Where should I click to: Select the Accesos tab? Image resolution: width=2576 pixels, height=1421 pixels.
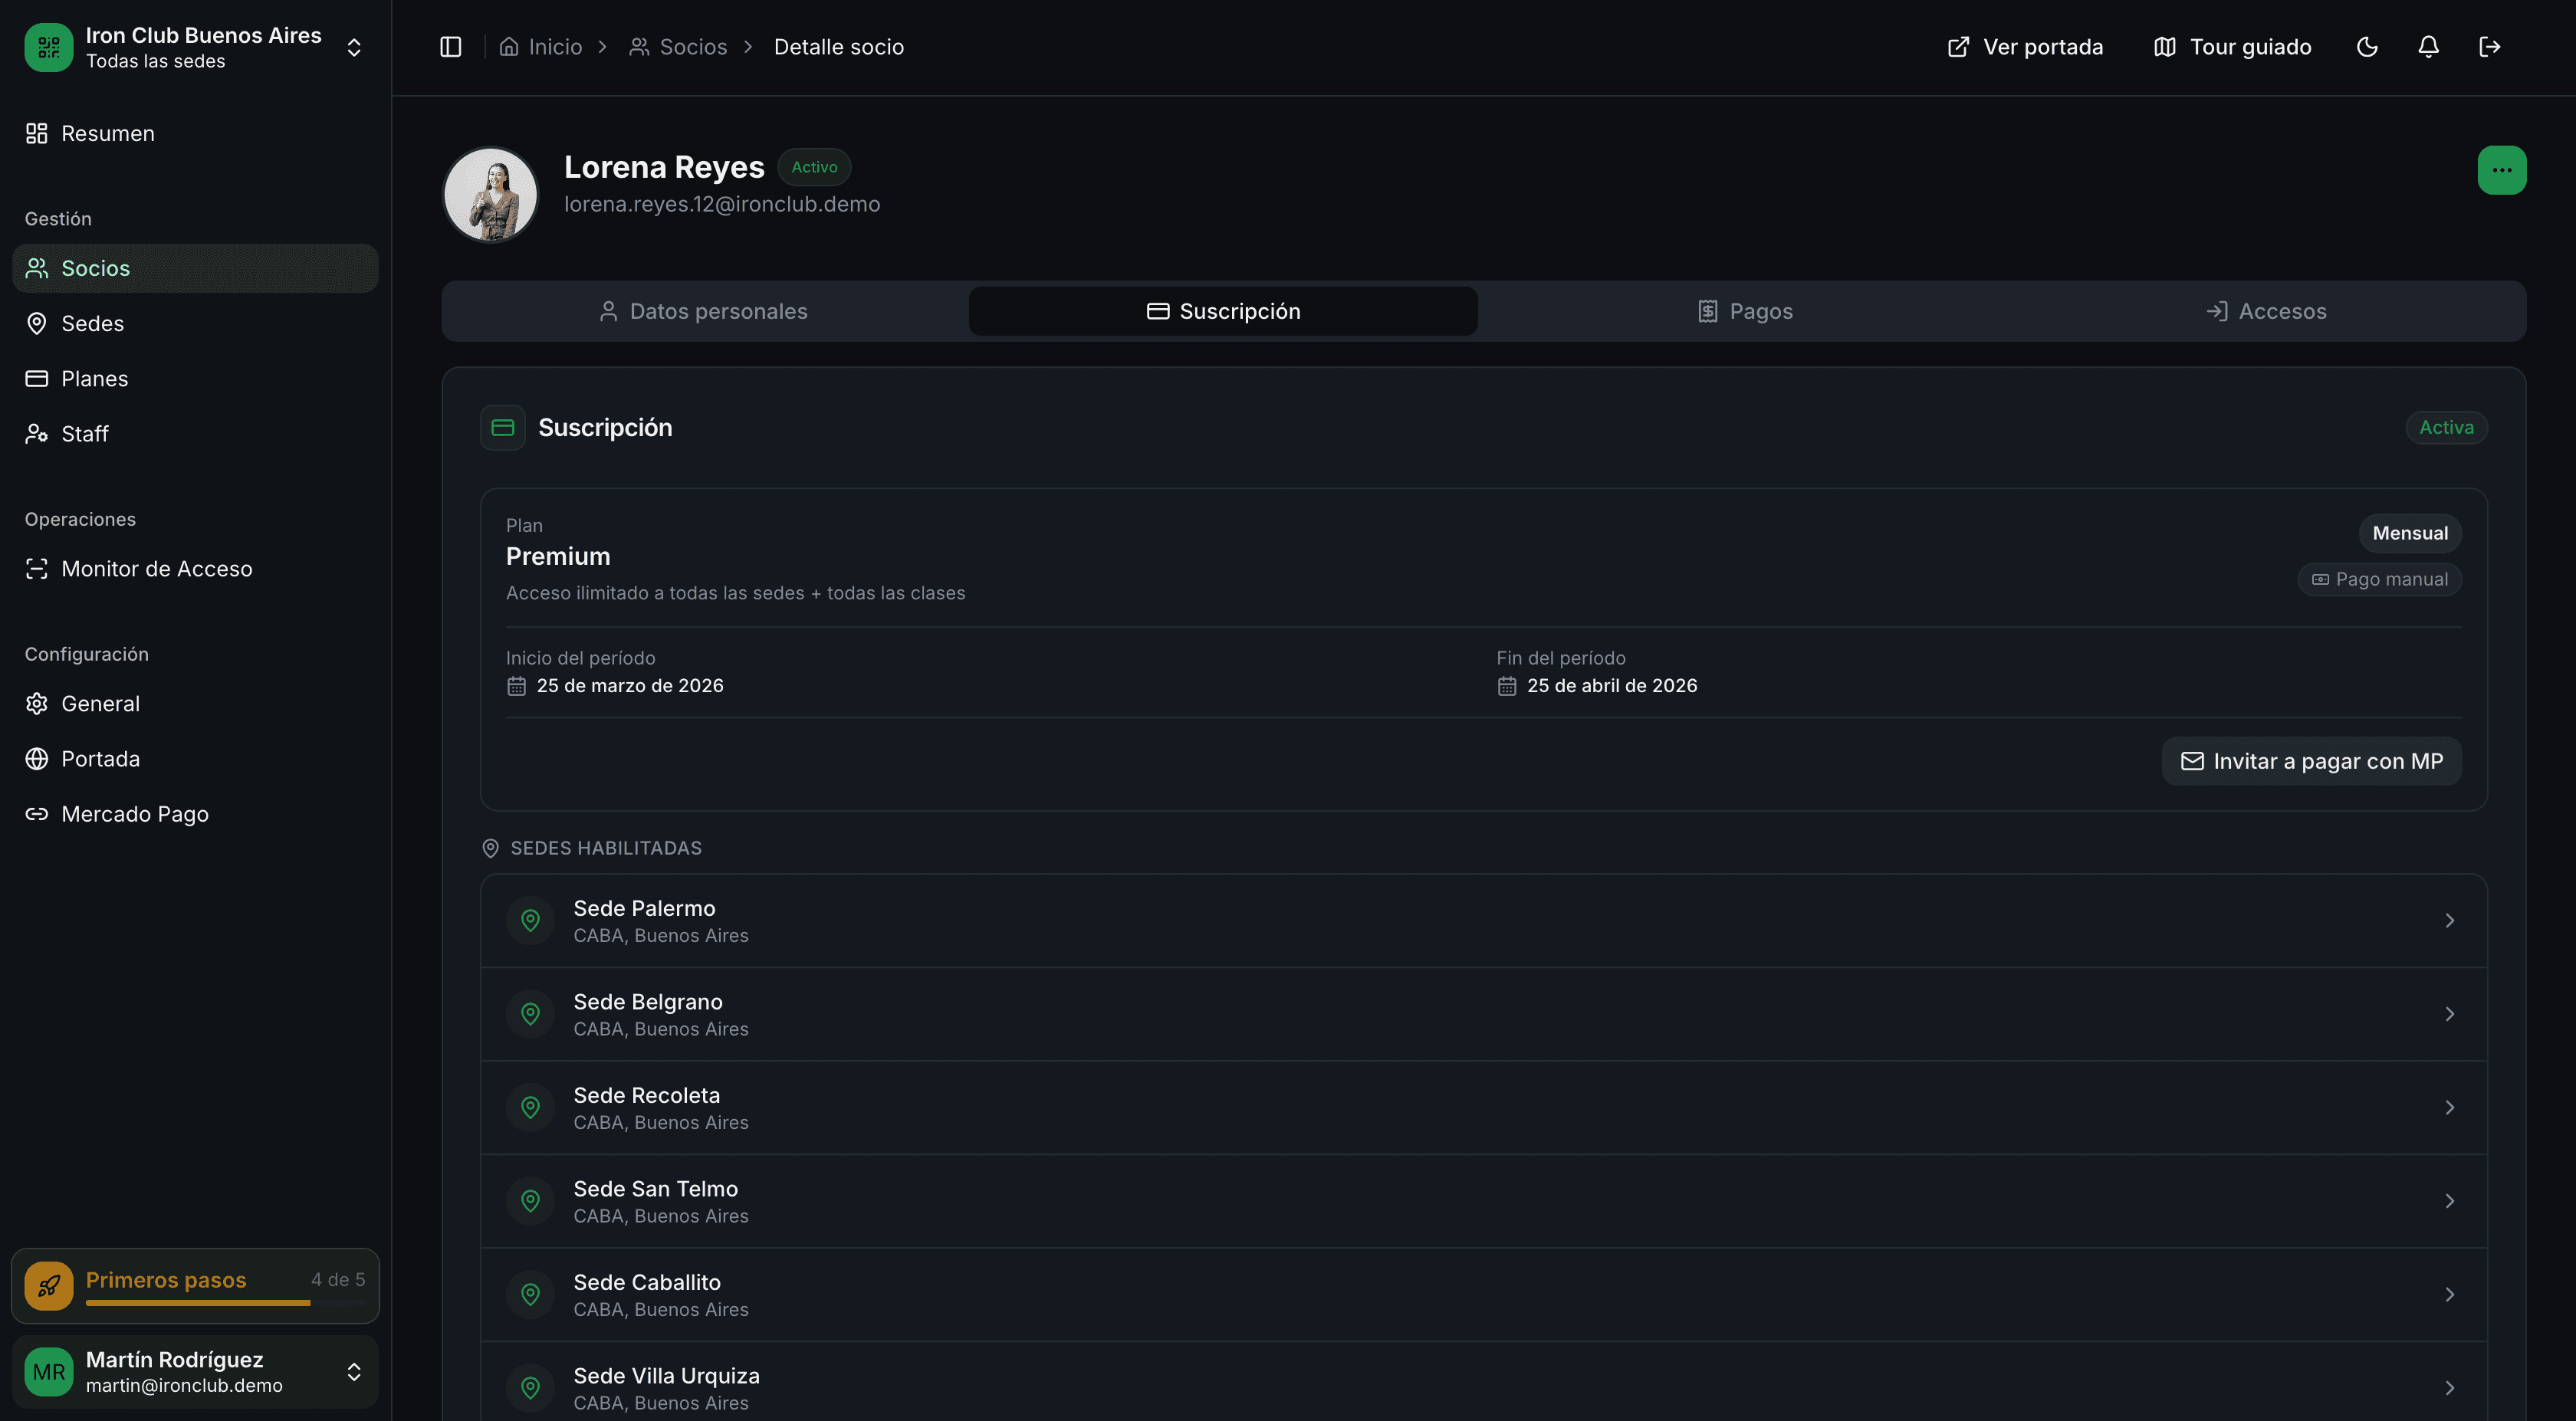coord(2265,311)
